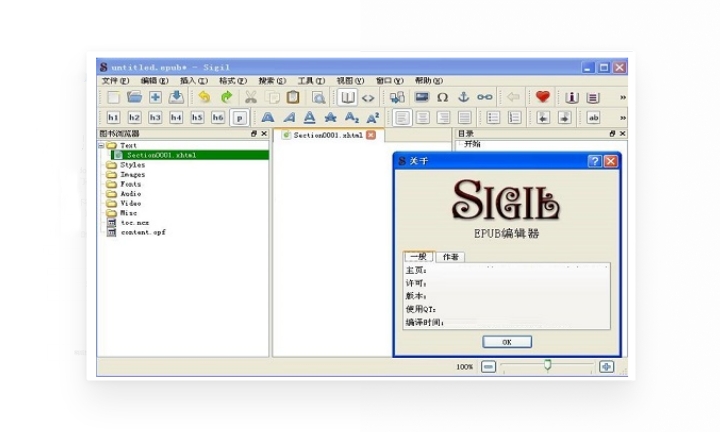Collapse the Text folder in book browser
720x432 pixels.
point(101,146)
